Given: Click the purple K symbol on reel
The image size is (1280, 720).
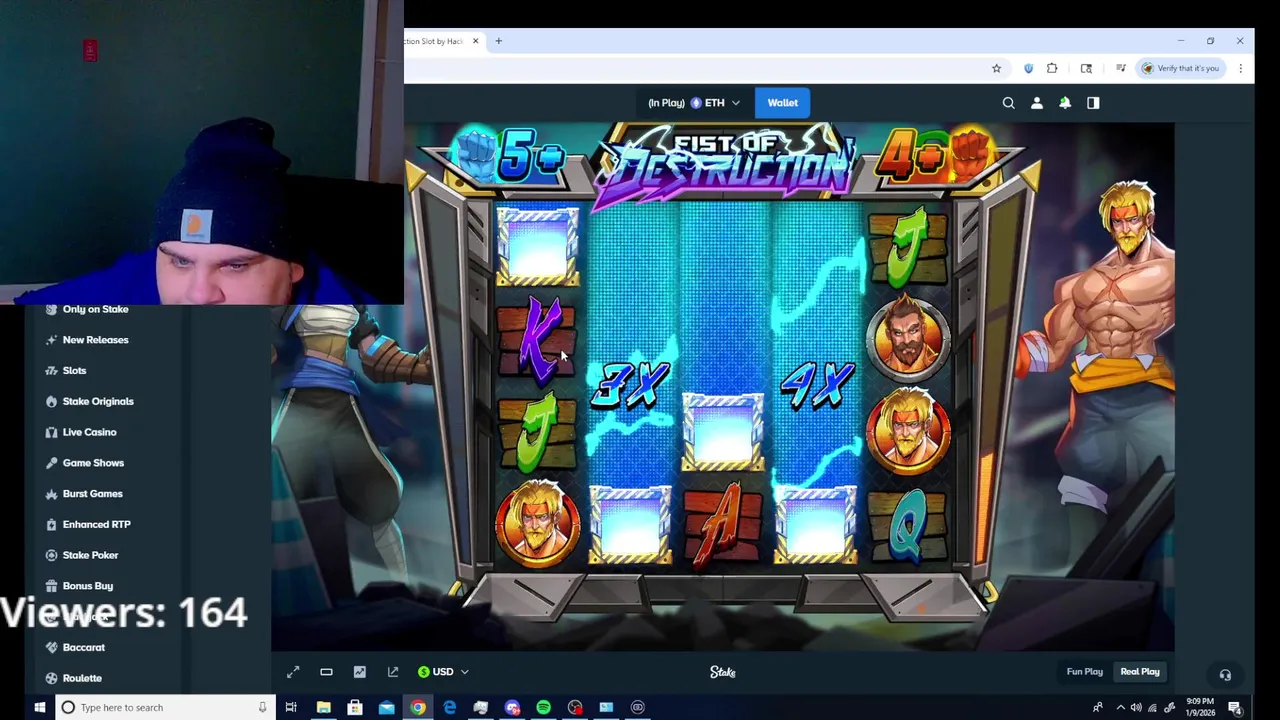Looking at the screenshot, I should [537, 340].
